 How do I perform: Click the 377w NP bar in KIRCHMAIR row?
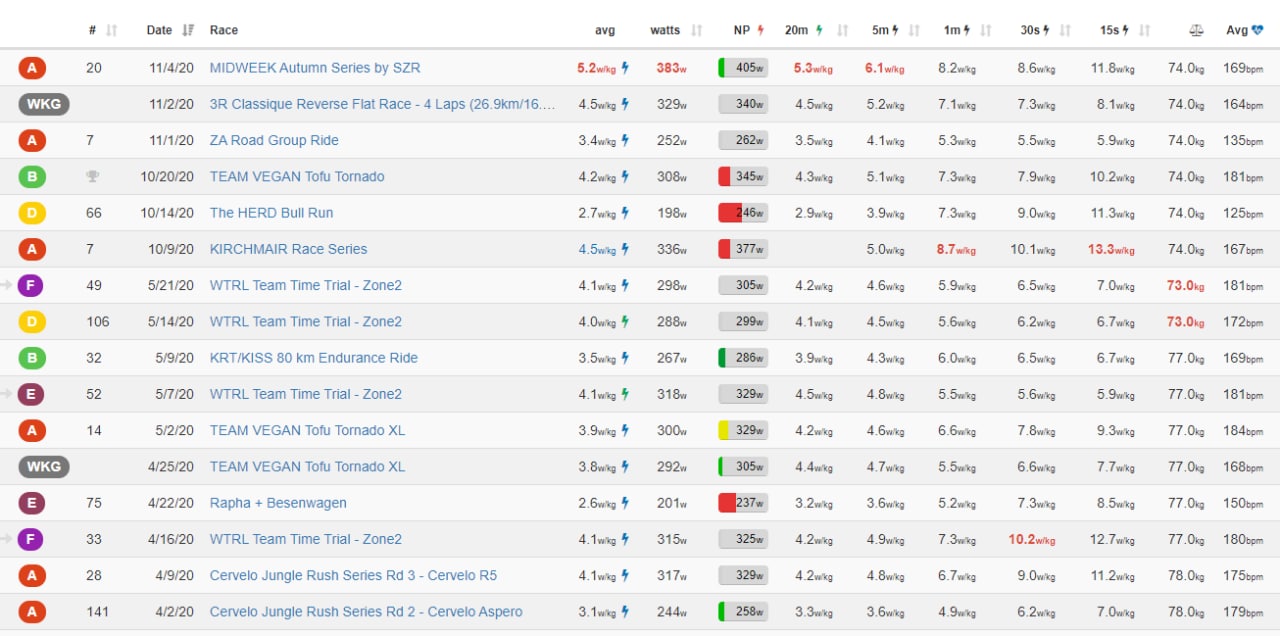pos(743,249)
